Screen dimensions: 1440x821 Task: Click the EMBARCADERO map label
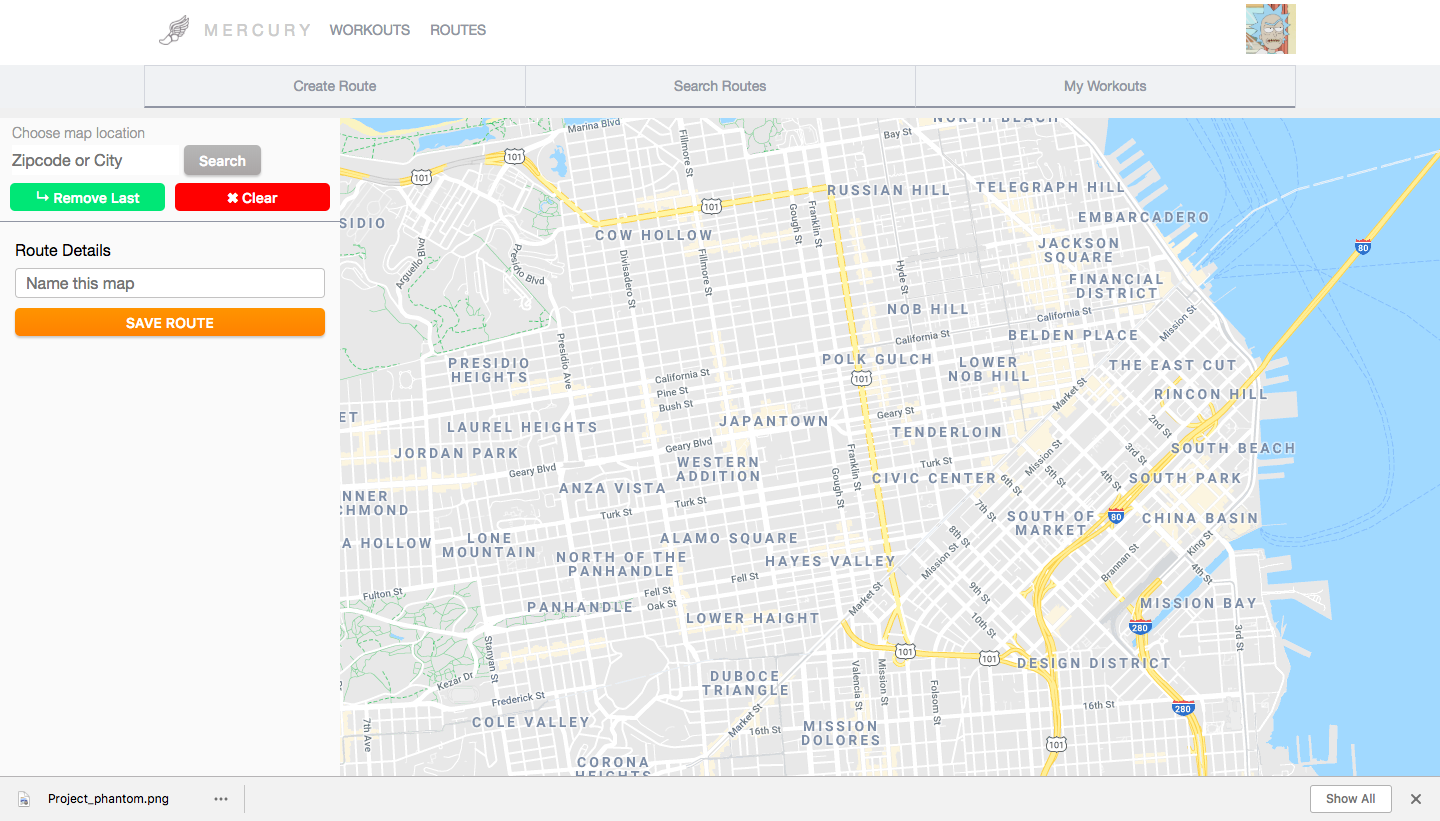[x=1143, y=217]
